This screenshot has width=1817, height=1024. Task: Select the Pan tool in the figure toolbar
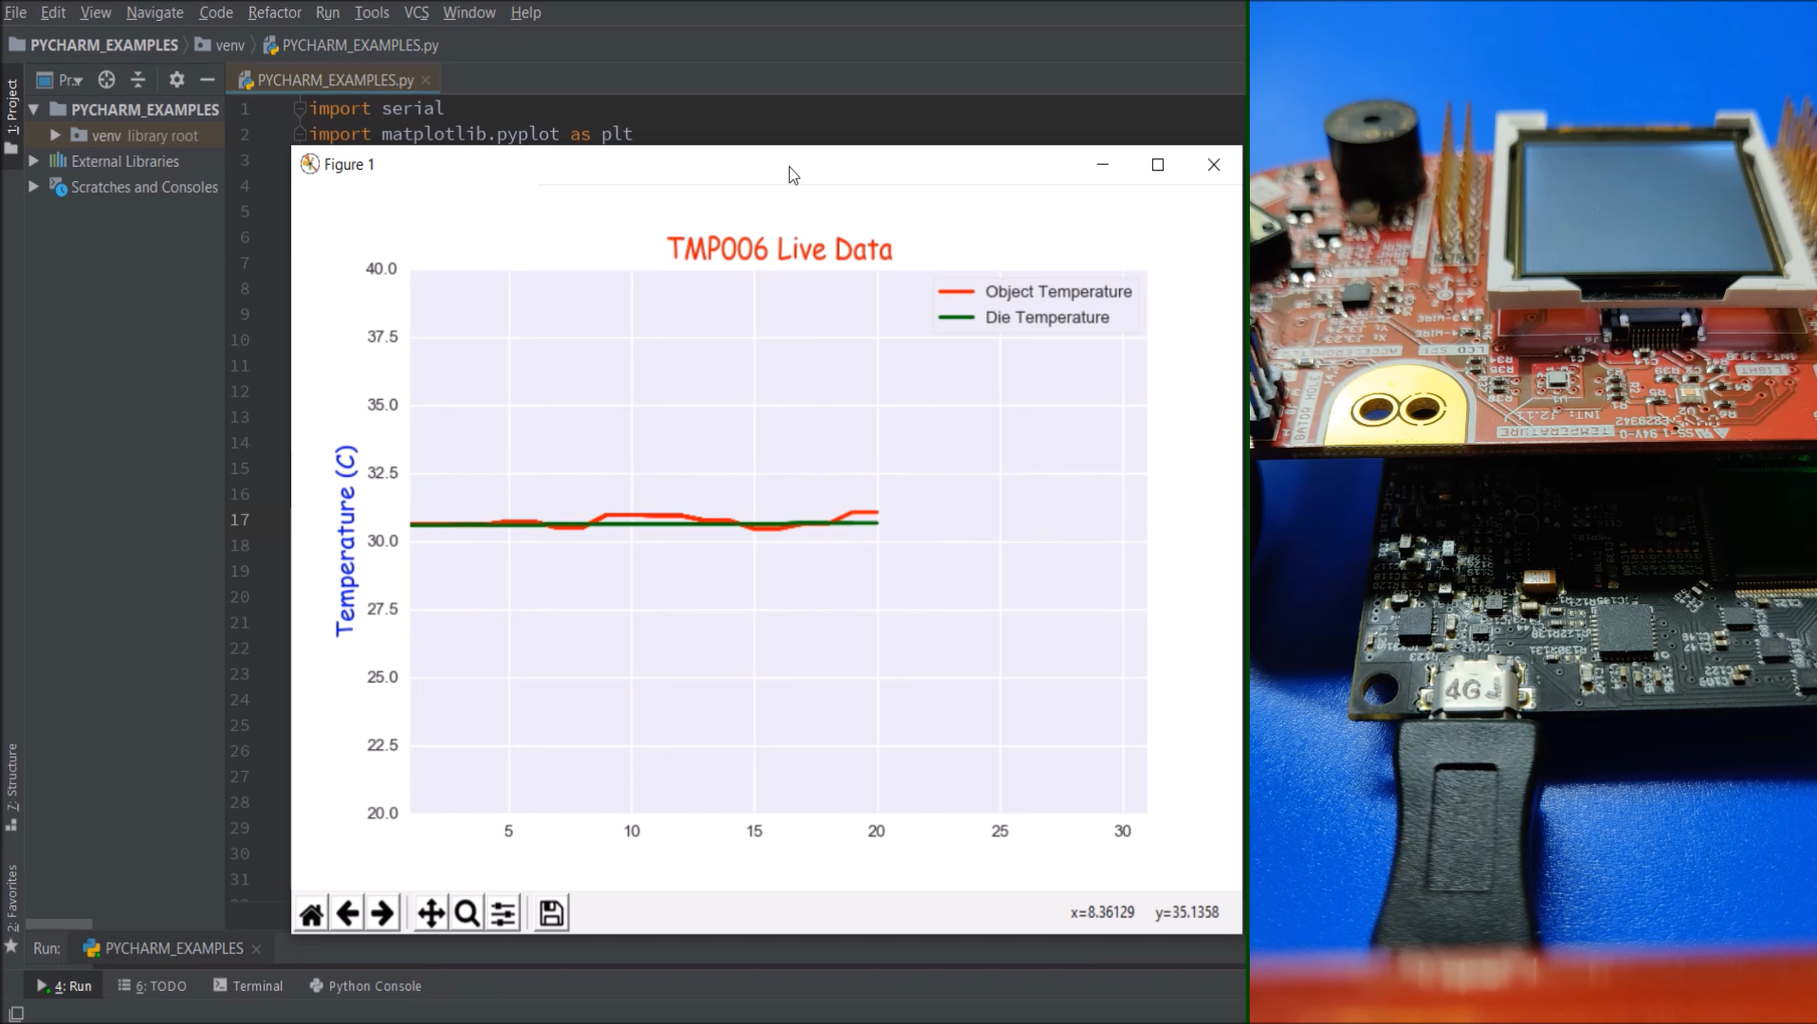click(x=431, y=912)
